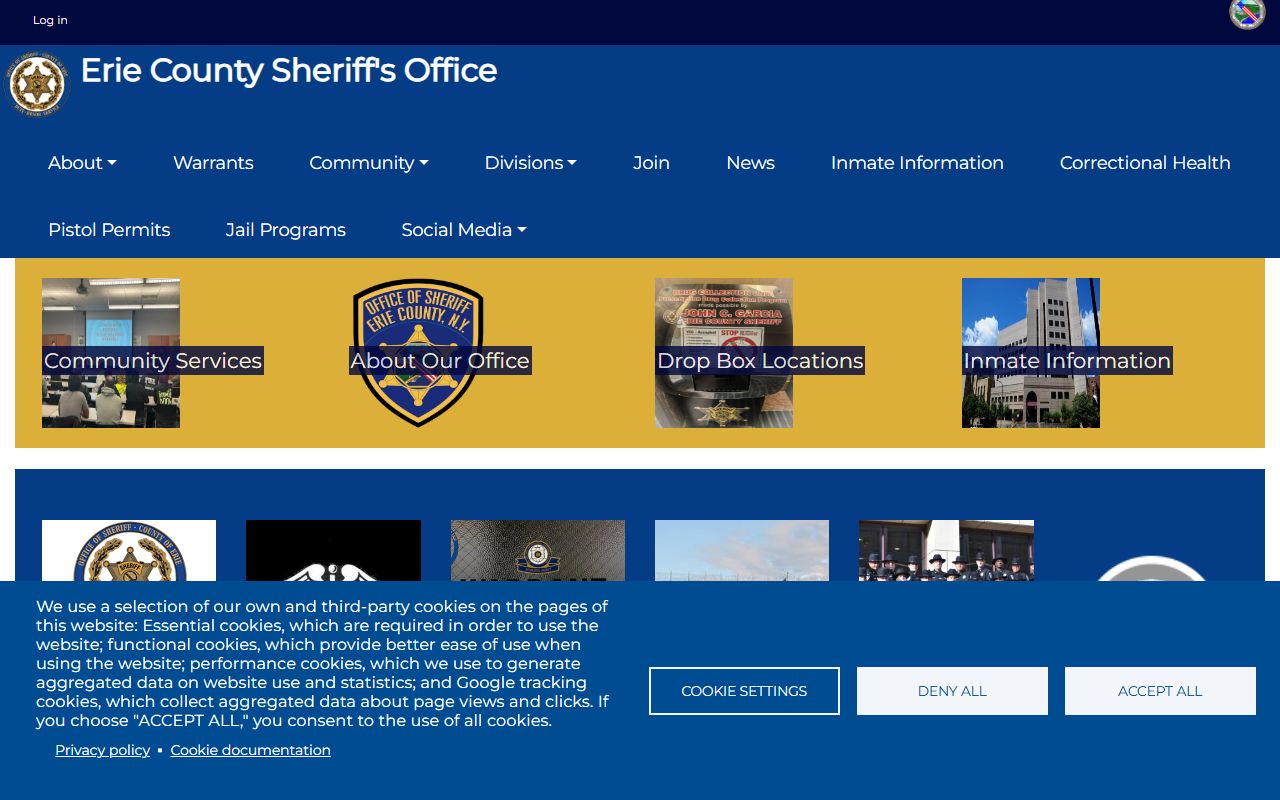
Task: Expand the Divisions dropdown menu
Action: (530, 162)
